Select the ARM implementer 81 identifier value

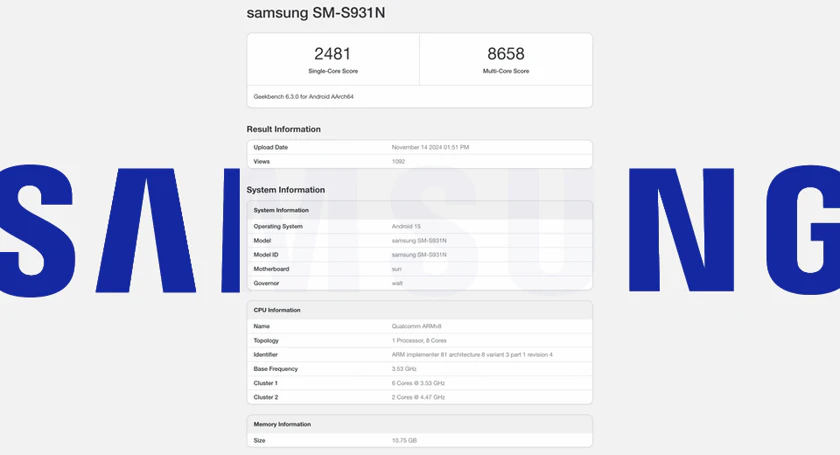pyautogui.click(x=472, y=355)
